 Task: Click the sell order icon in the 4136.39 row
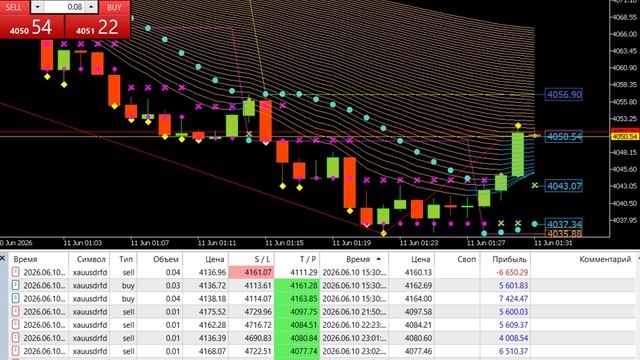click(x=16, y=338)
